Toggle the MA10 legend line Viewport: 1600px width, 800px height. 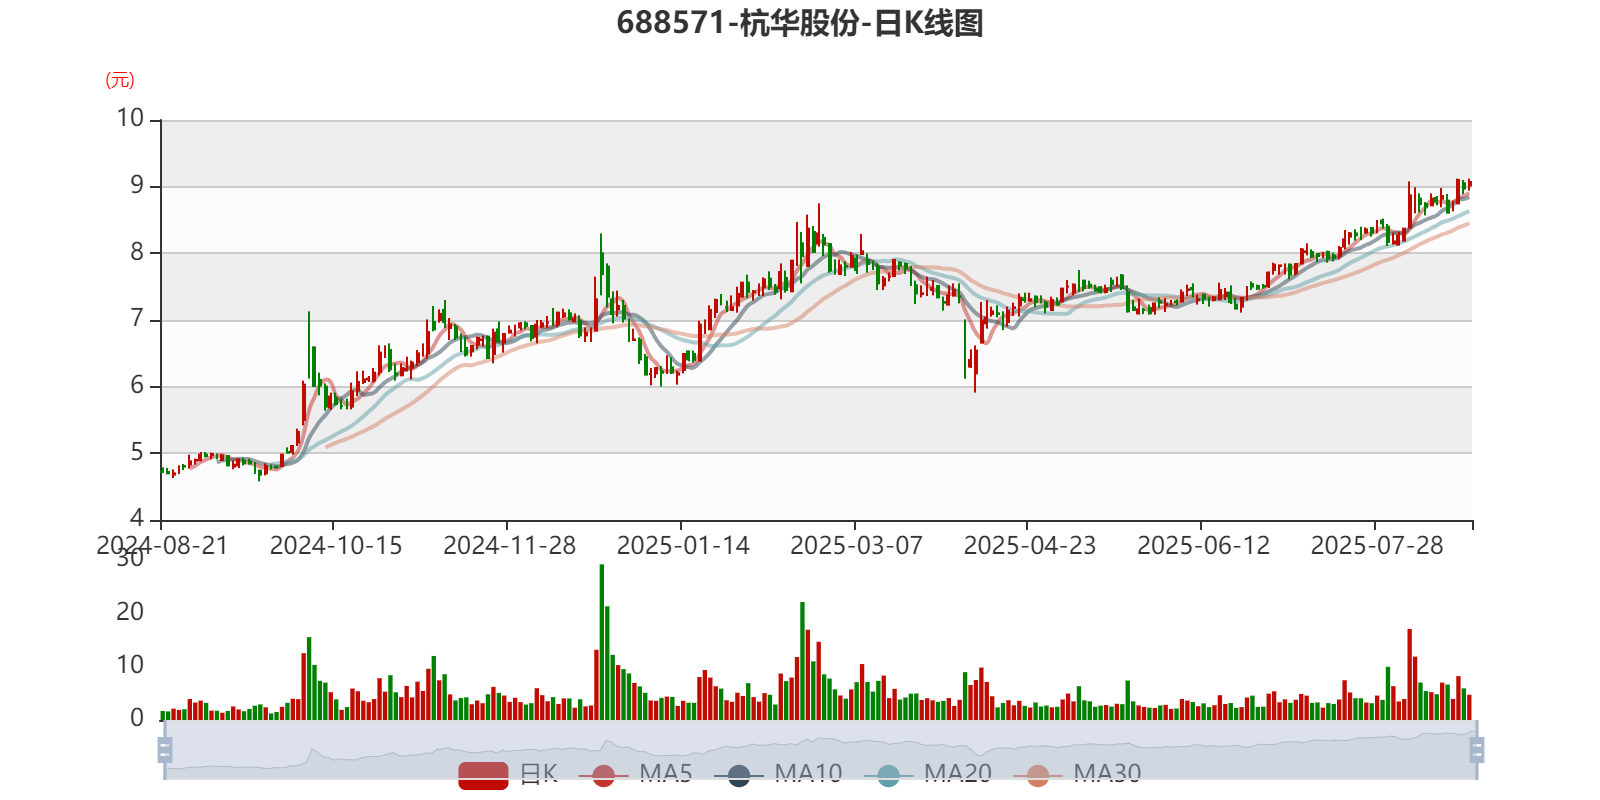pos(778,774)
